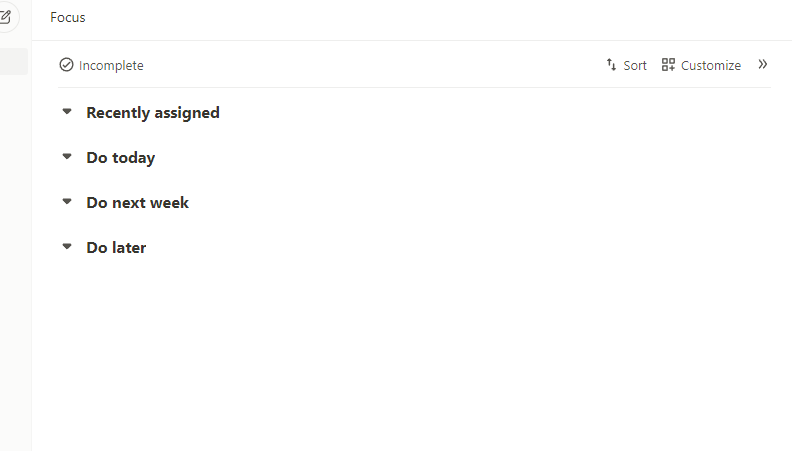Select the Recently assigned section title

[153, 113]
